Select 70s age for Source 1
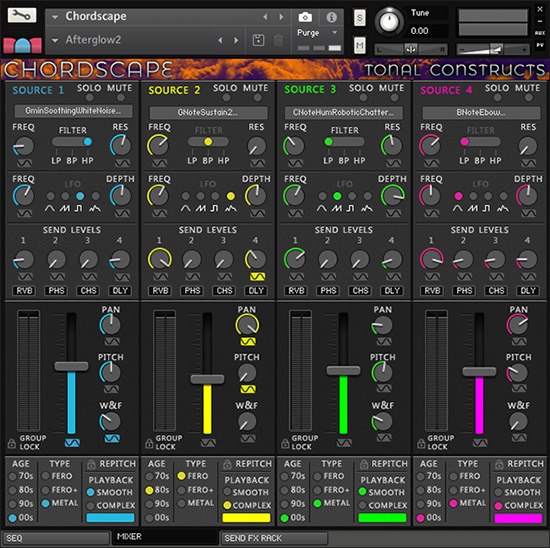 (x=13, y=476)
